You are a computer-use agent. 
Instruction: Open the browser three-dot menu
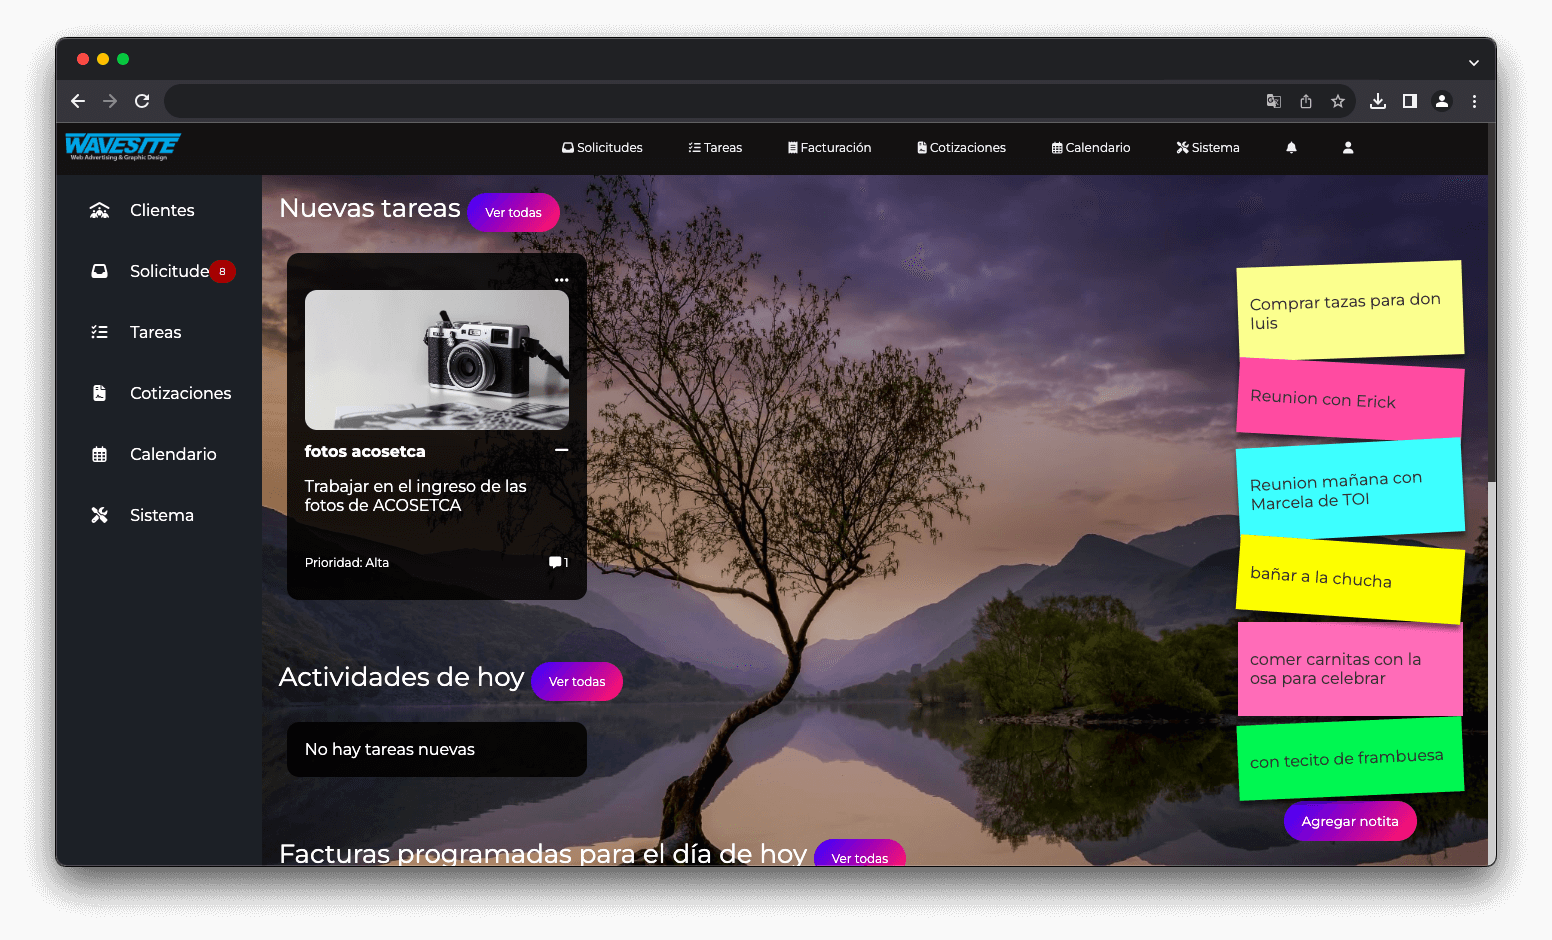click(x=1474, y=101)
